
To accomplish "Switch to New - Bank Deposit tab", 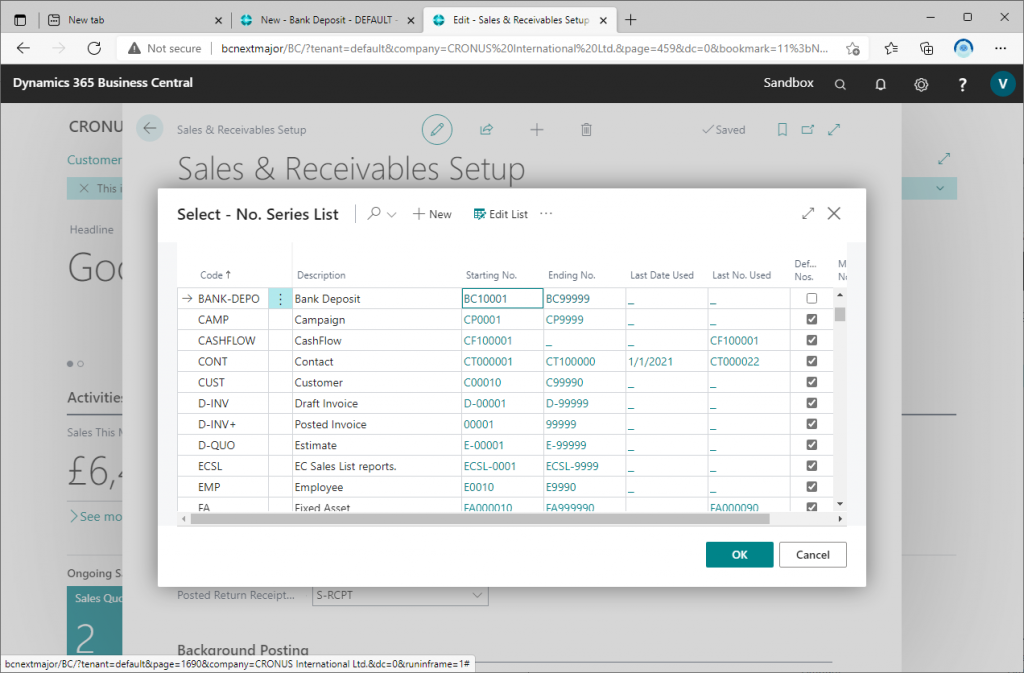I will click(328, 20).
